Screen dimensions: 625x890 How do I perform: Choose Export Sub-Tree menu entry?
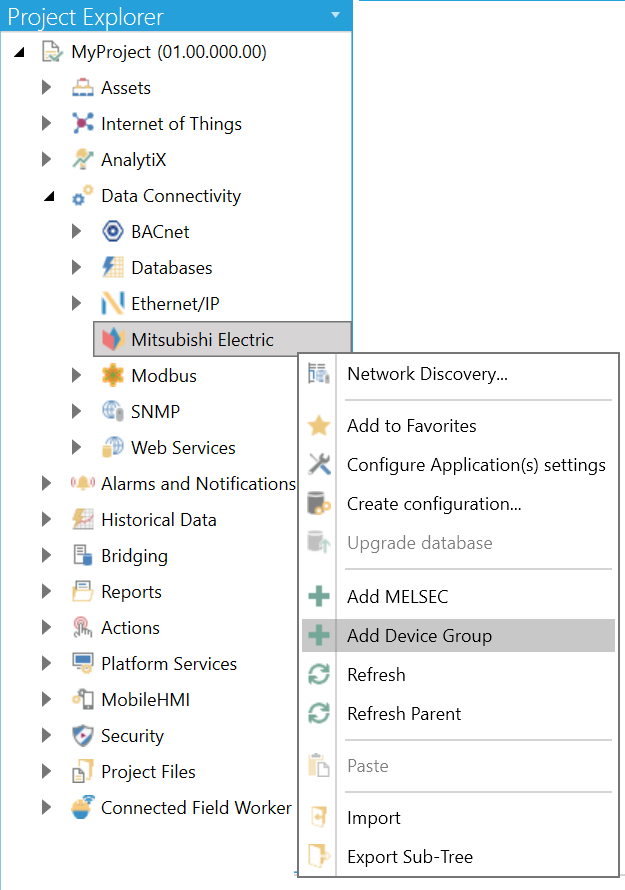tap(409, 857)
